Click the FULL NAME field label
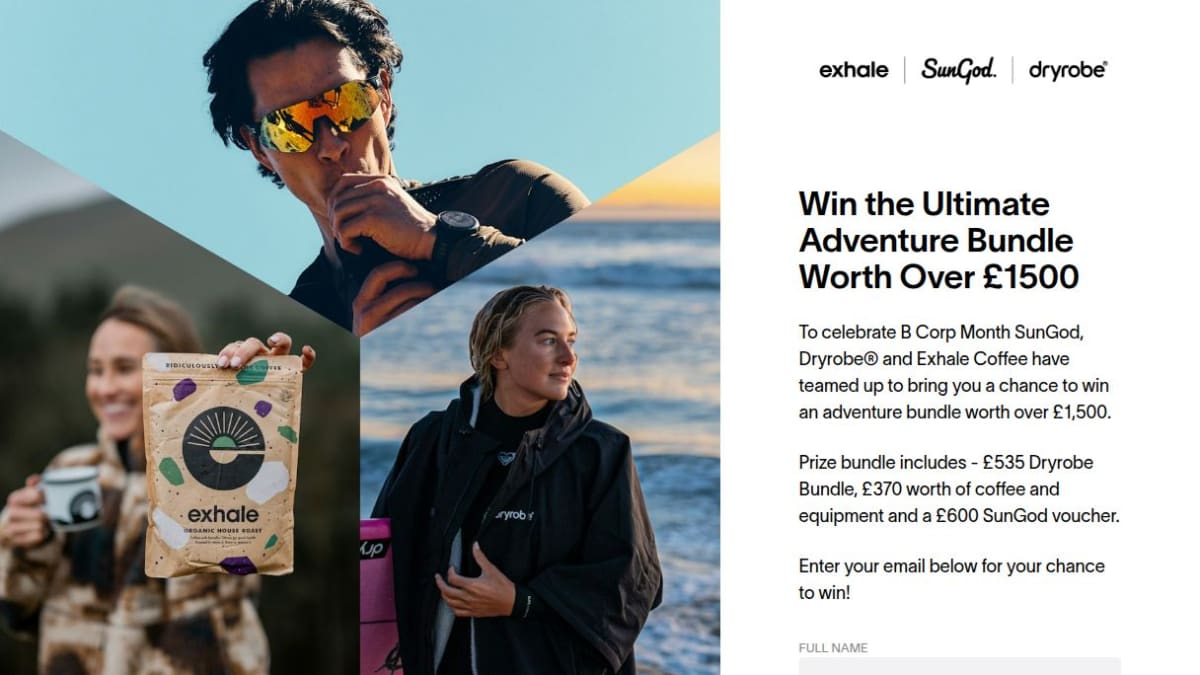Viewport: 1200px width, 675px height. pyautogui.click(x=833, y=648)
